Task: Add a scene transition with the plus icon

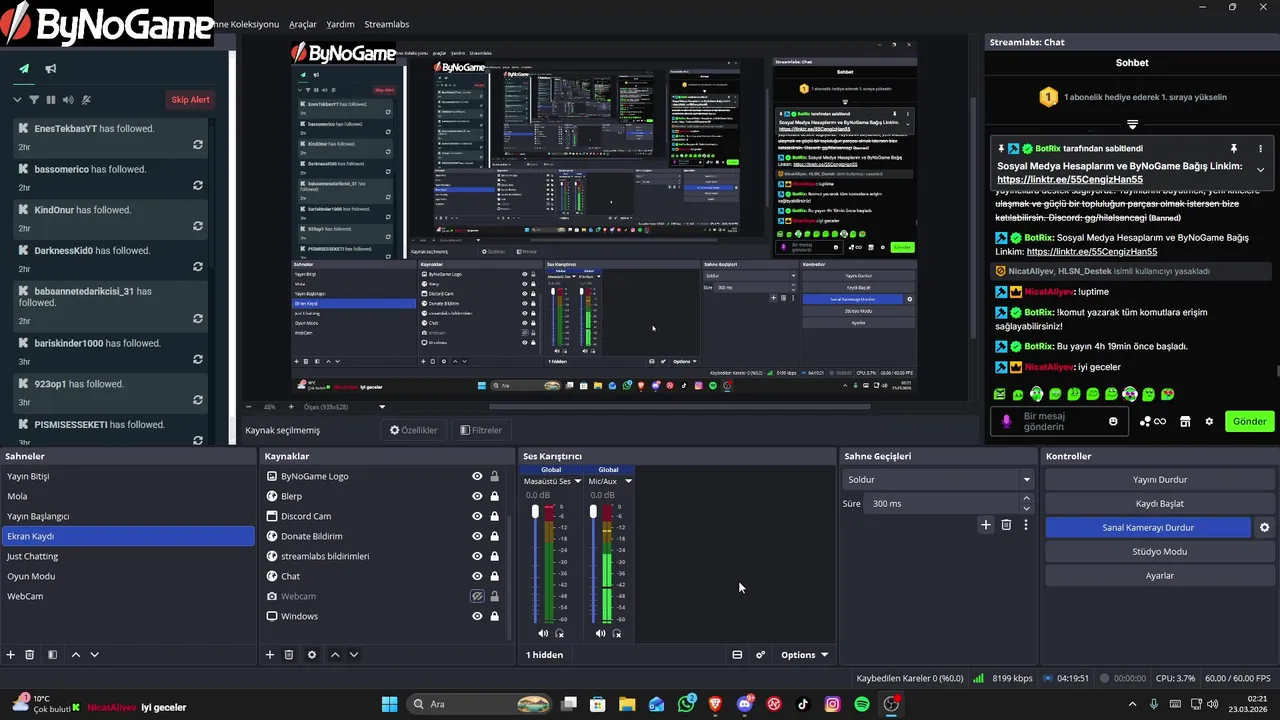Action: (986, 525)
